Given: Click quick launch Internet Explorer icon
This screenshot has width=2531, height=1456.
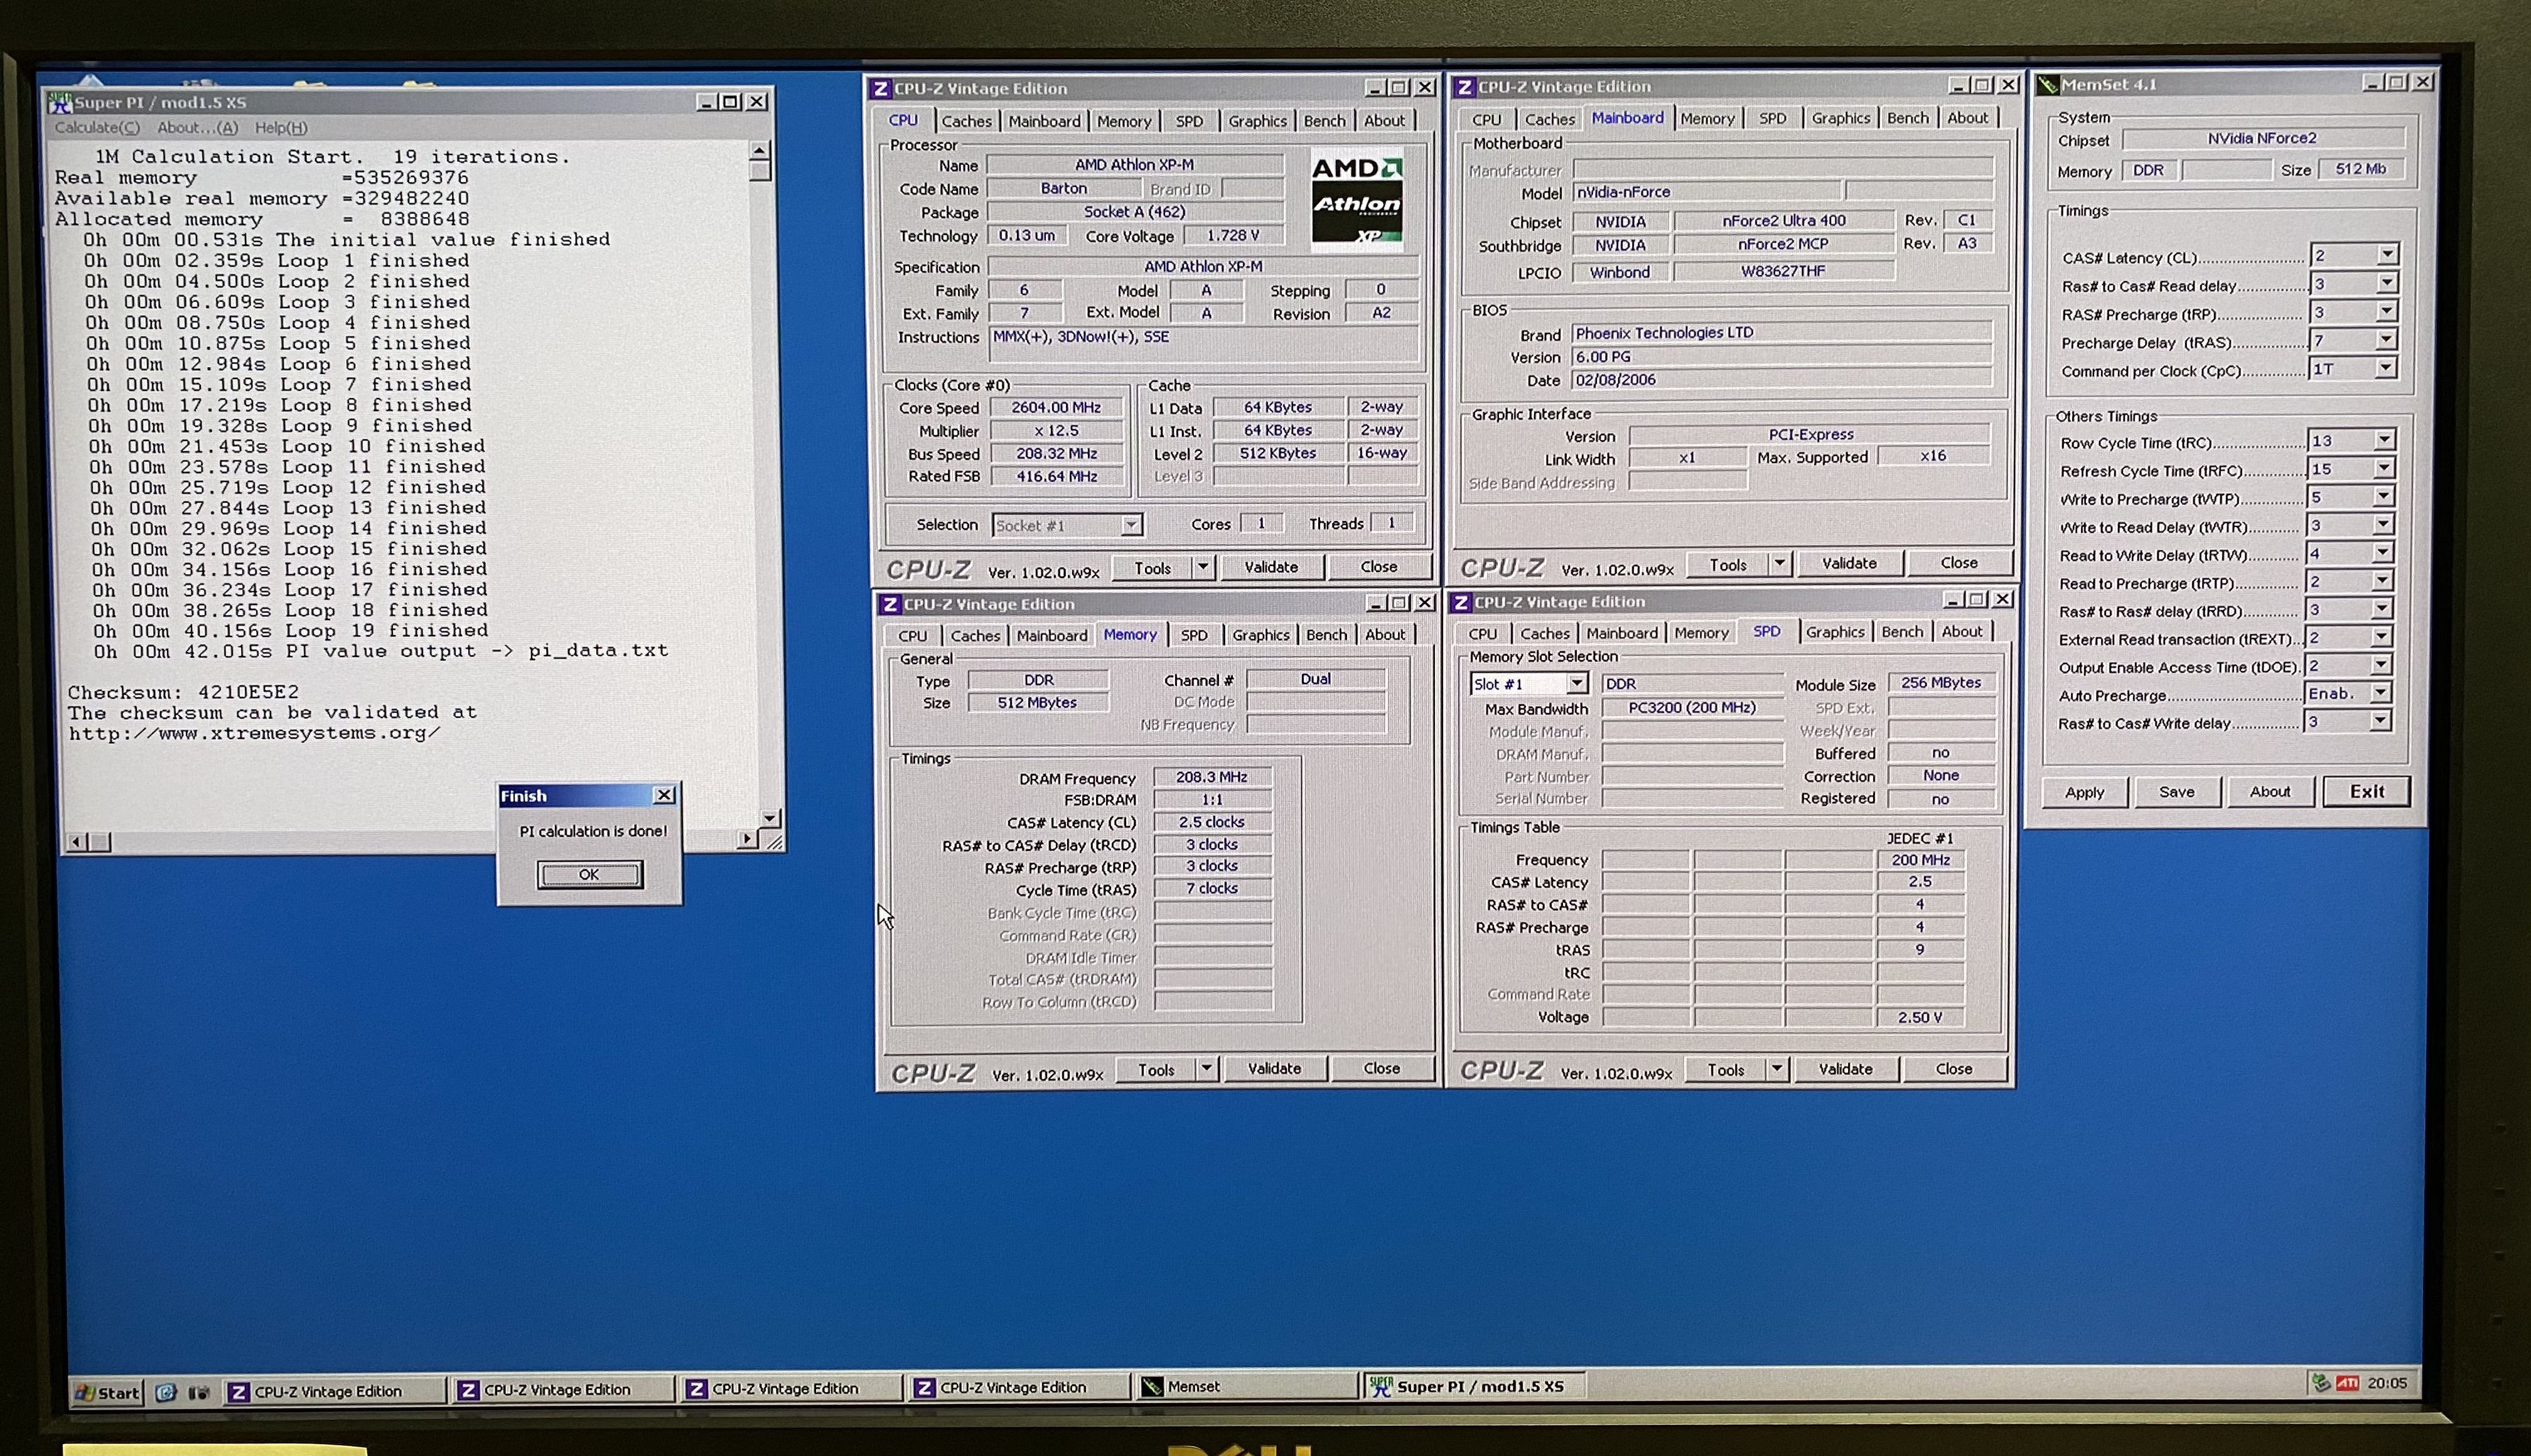Looking at the screenshot, I should (166, 1392).
